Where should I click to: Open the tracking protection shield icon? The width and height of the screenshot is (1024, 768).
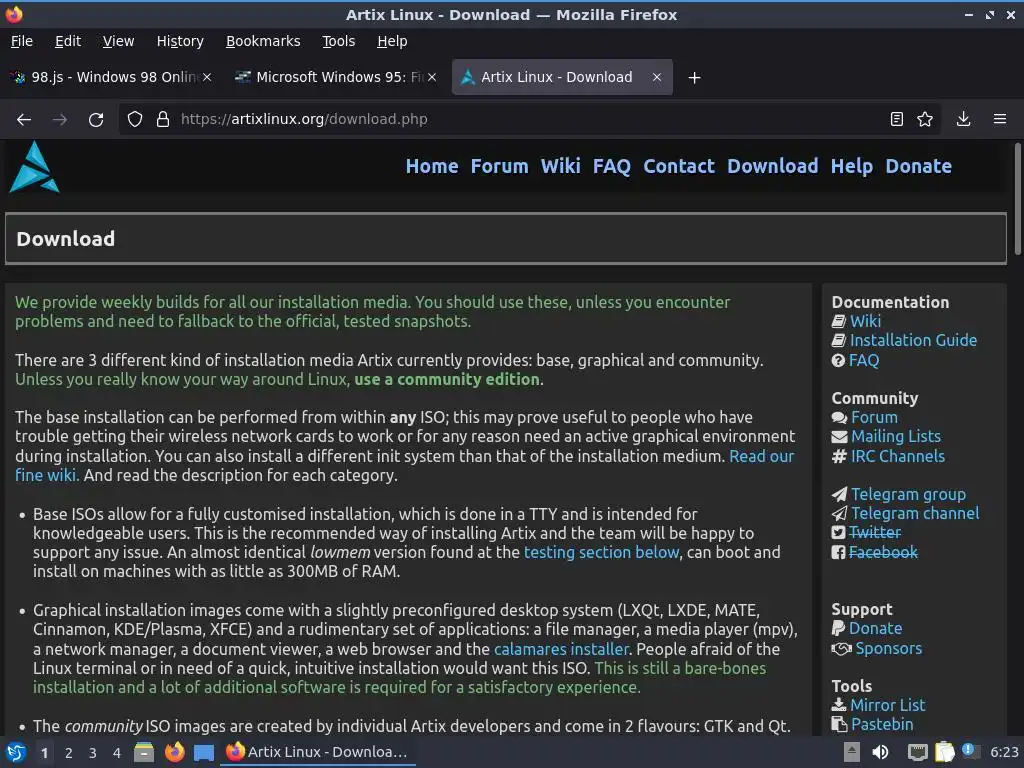click(x=135, y=120)
